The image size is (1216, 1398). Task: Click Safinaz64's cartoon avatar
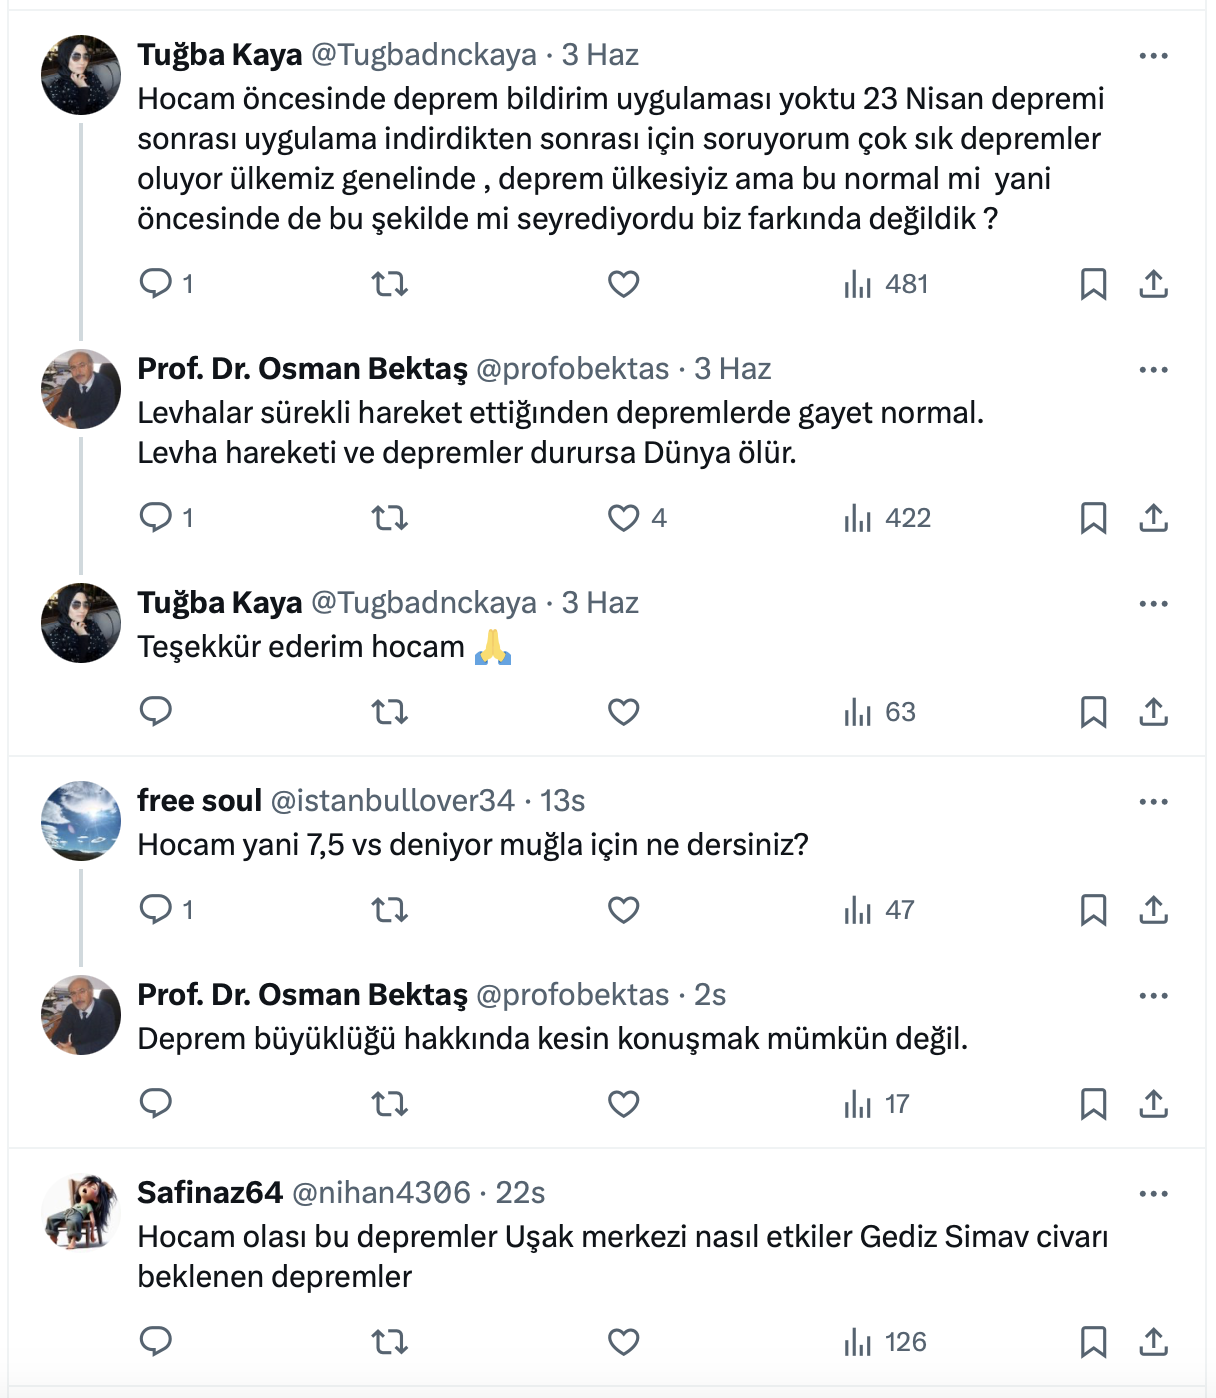coord(81,1213)
